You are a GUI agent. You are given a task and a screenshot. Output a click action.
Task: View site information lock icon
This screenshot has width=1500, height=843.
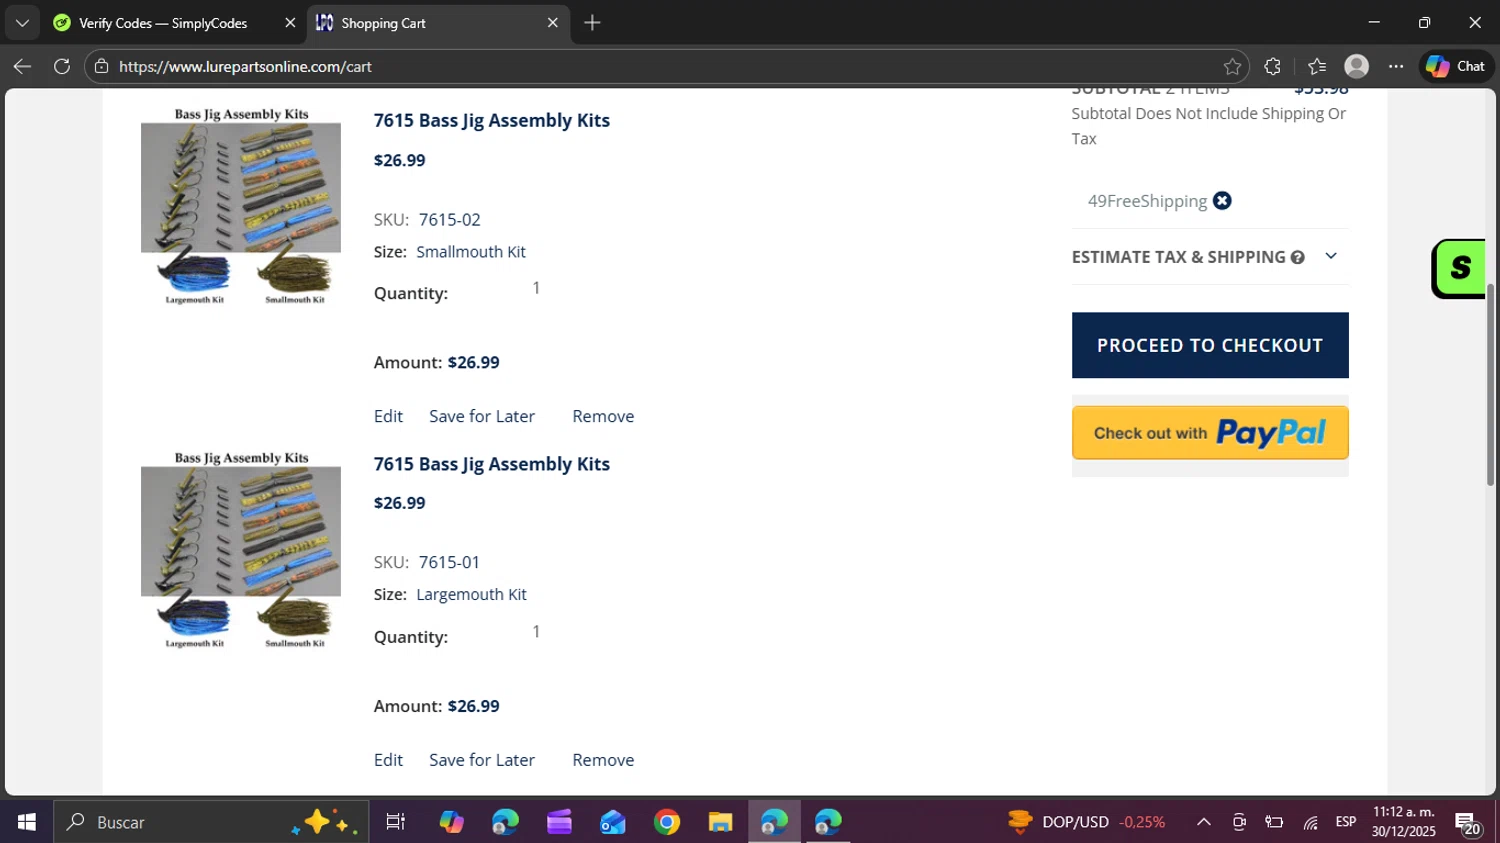(x=101, y=66)
